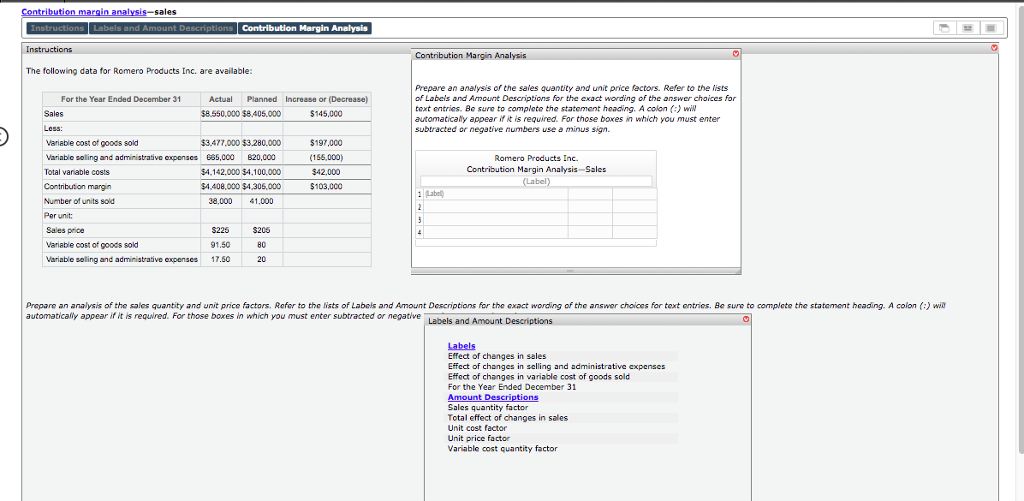Click sales increase value $145,000
The height and width of the screenshot is (501, 1024).
(327, 114)
